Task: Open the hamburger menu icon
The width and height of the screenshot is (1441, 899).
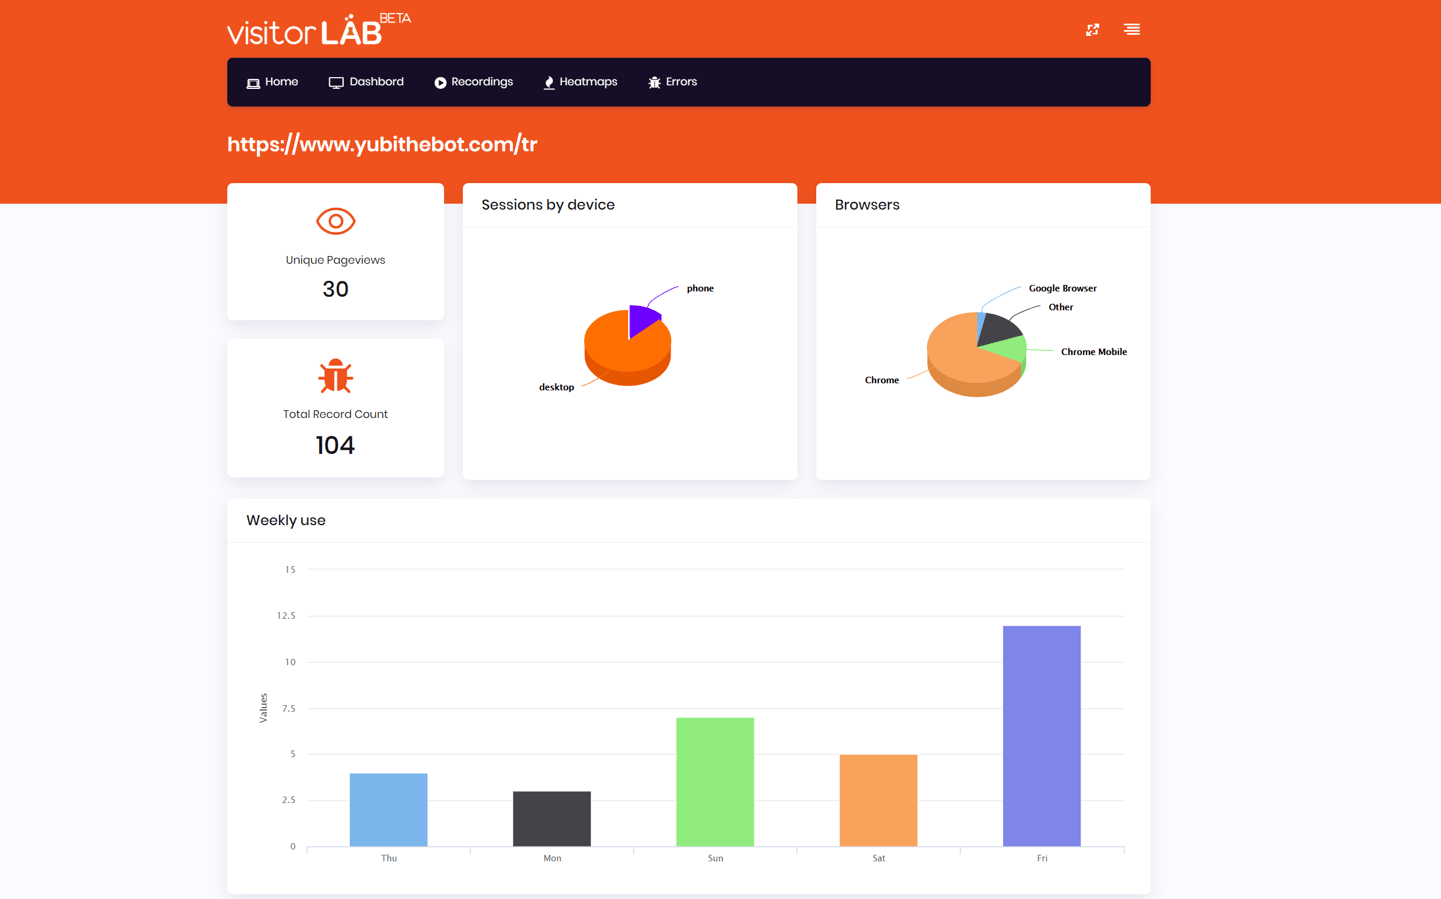Action: [1131, 30]
